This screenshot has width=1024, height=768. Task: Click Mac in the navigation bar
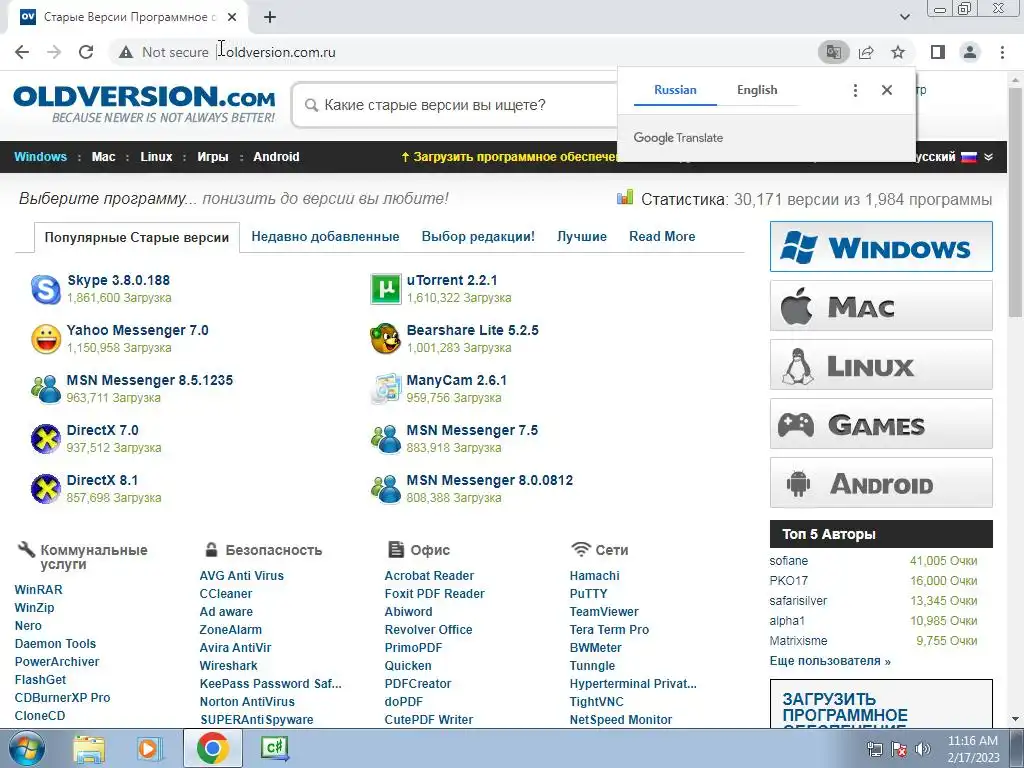(x=103, y=157)
